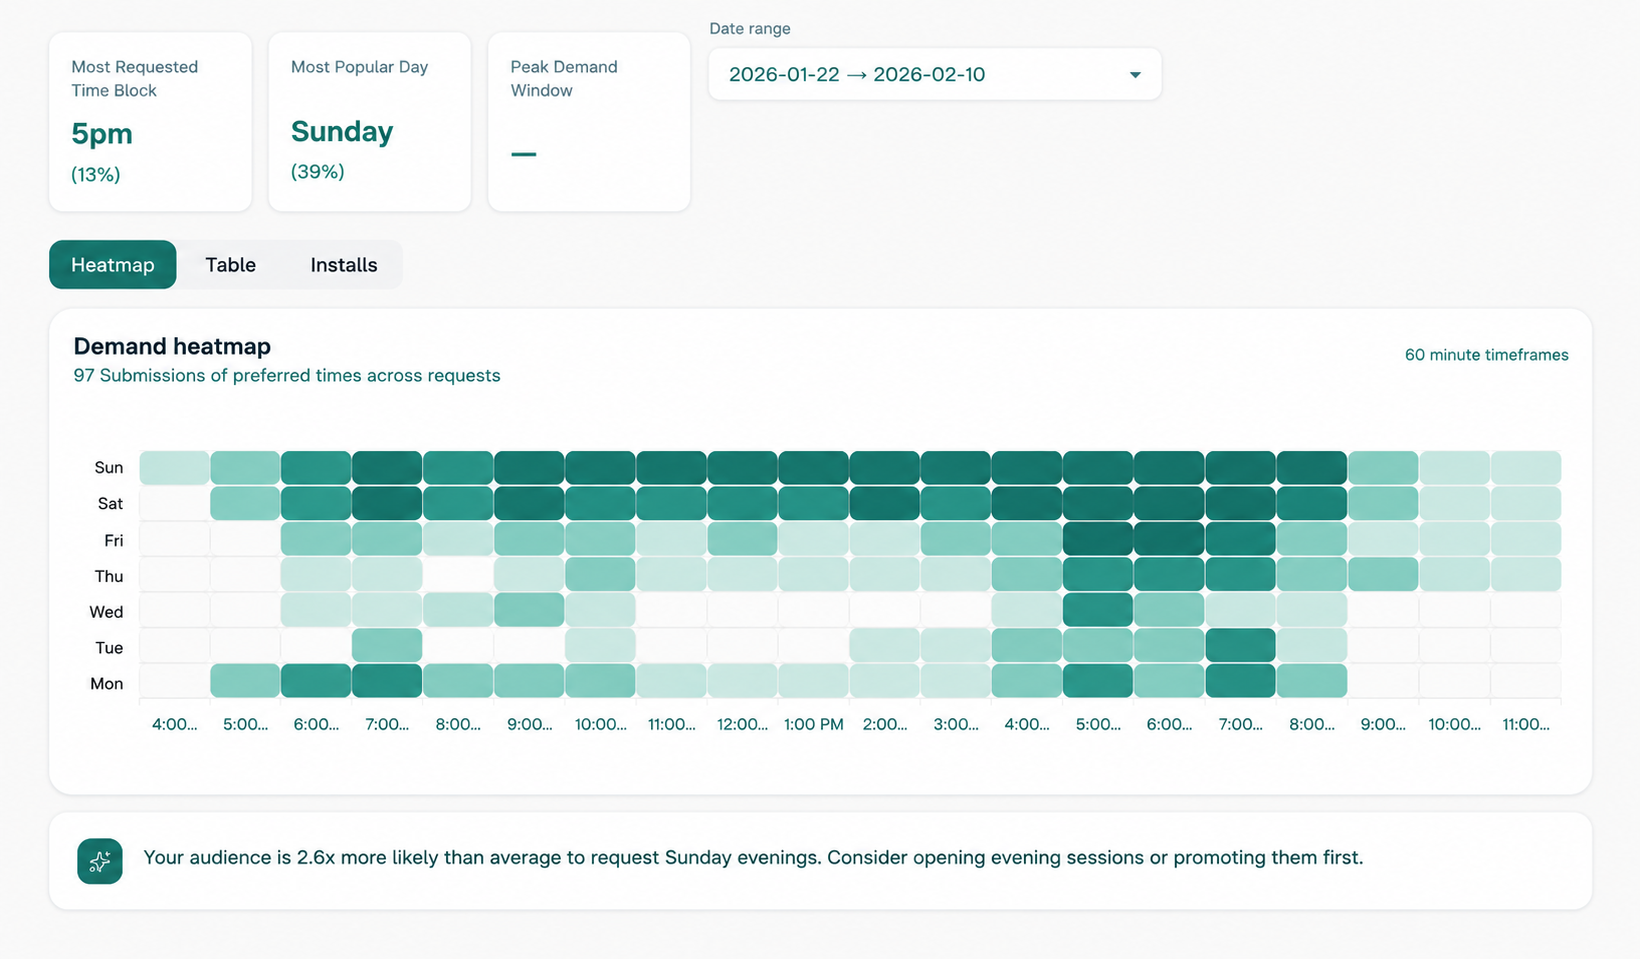Image resolution: width=1640 pixels, height=959 pixels.
Task: Click the Monday 7:00 AM heatmap cell
Action: click(x=387, y=681)
